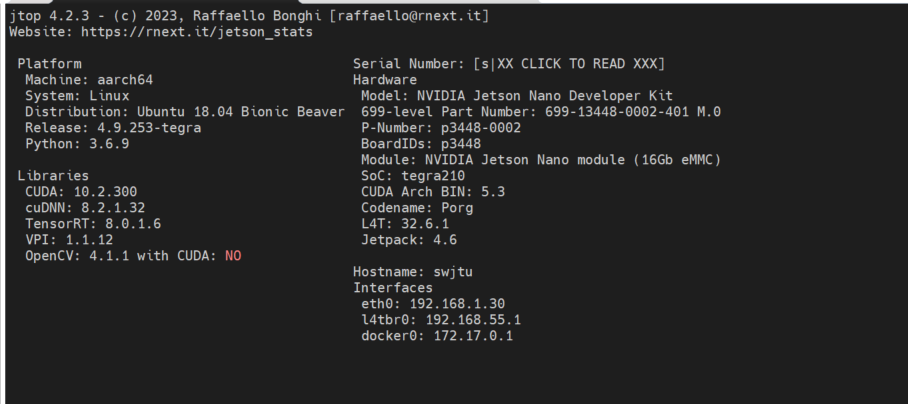This screenshot has width=908, height=404.
Task: Select the CUDA version 10.2.300 text
Action: (105, 192)
